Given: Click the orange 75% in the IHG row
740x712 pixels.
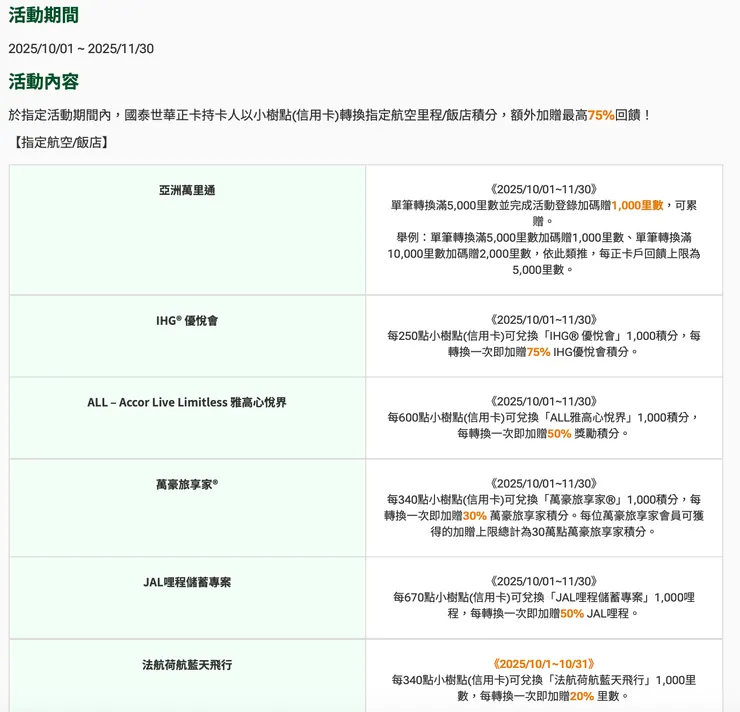Looking at the screenshot, I should pyautogui.click(x=538, y=352).
